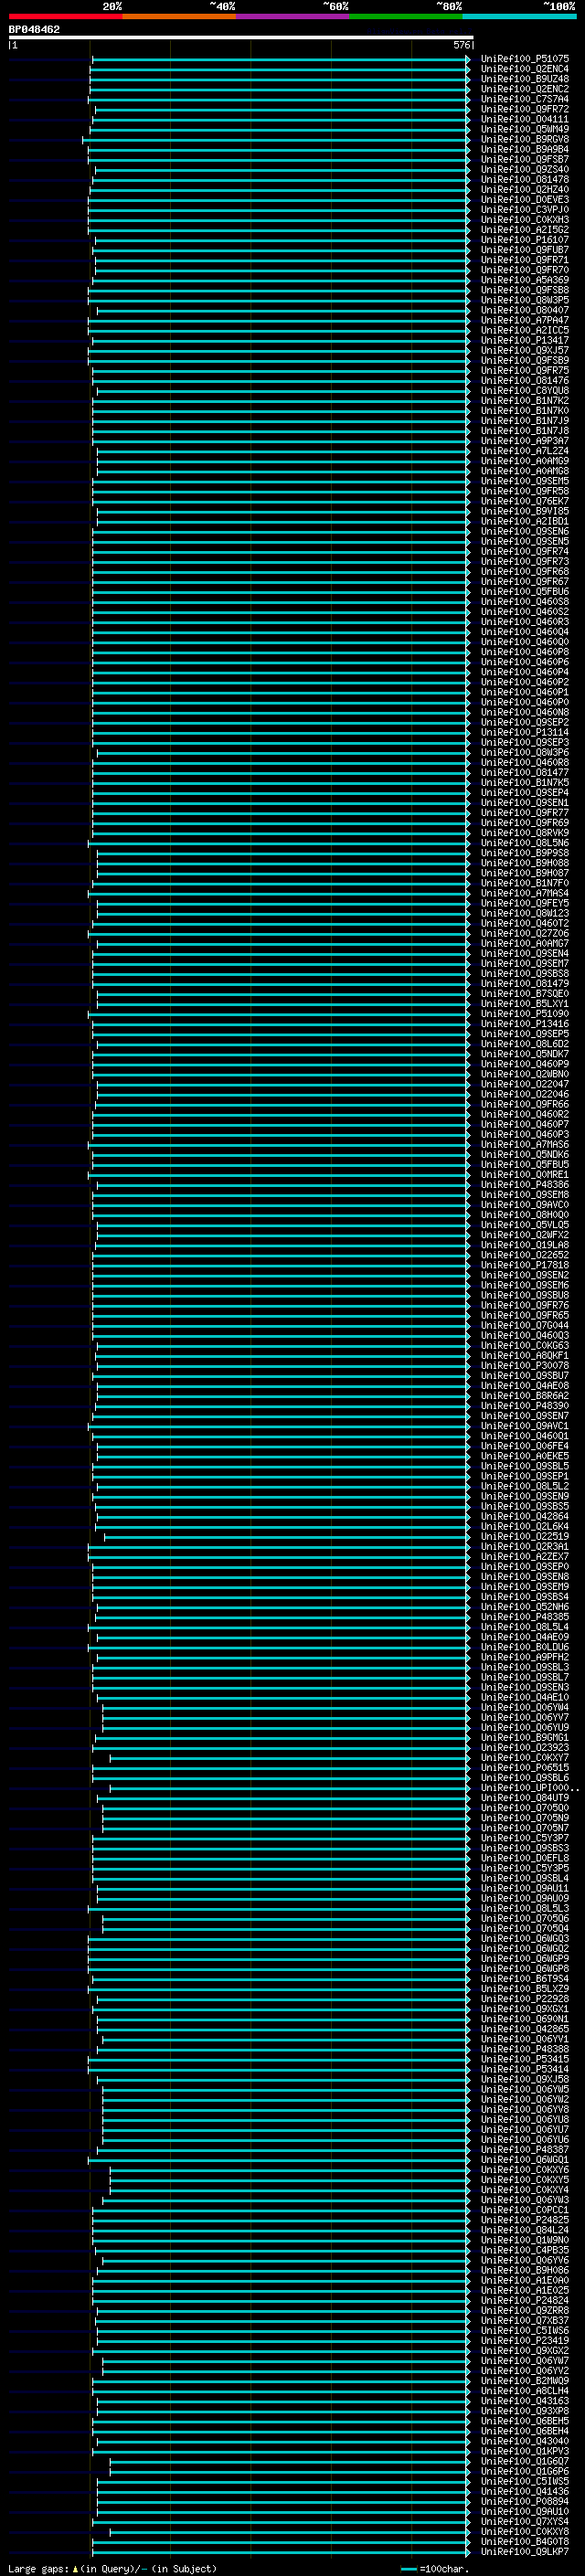Select hit UniRef100_Q2WBN0
585x2576 pixels.
click(525, 1074)
